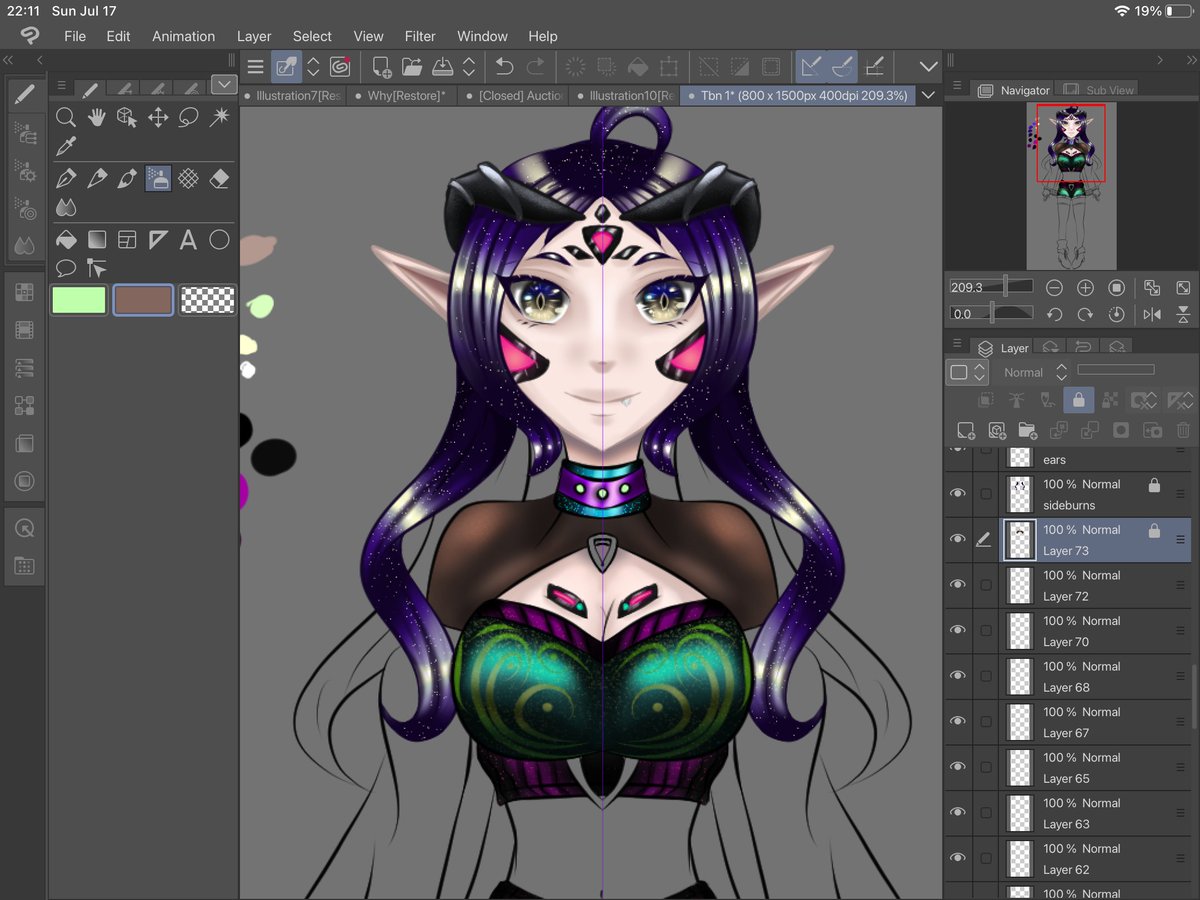Select the Brush tool
The image size is (1200, 900).
point(127,179)
